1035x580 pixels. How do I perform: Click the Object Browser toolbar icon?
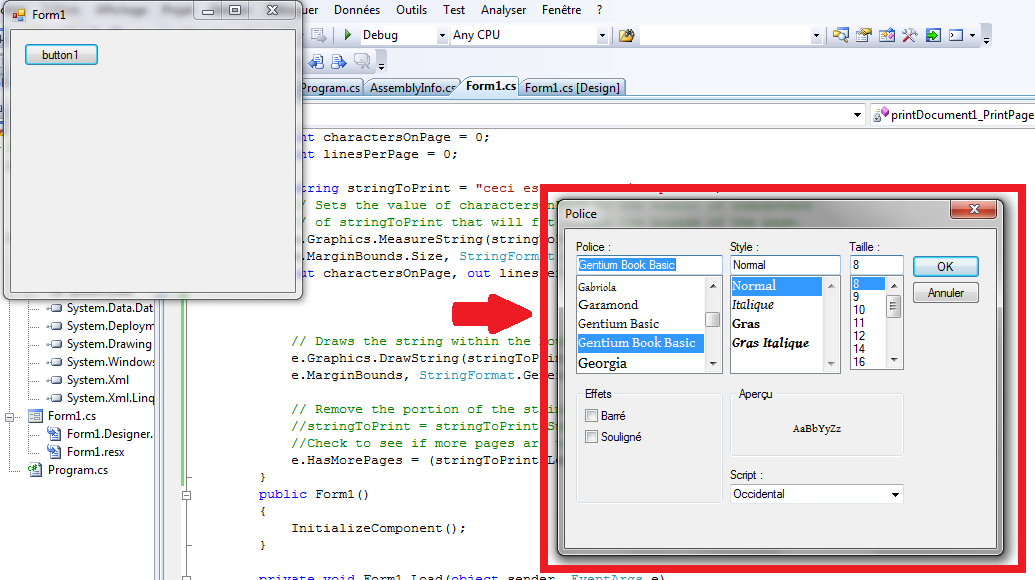[886, 35]
